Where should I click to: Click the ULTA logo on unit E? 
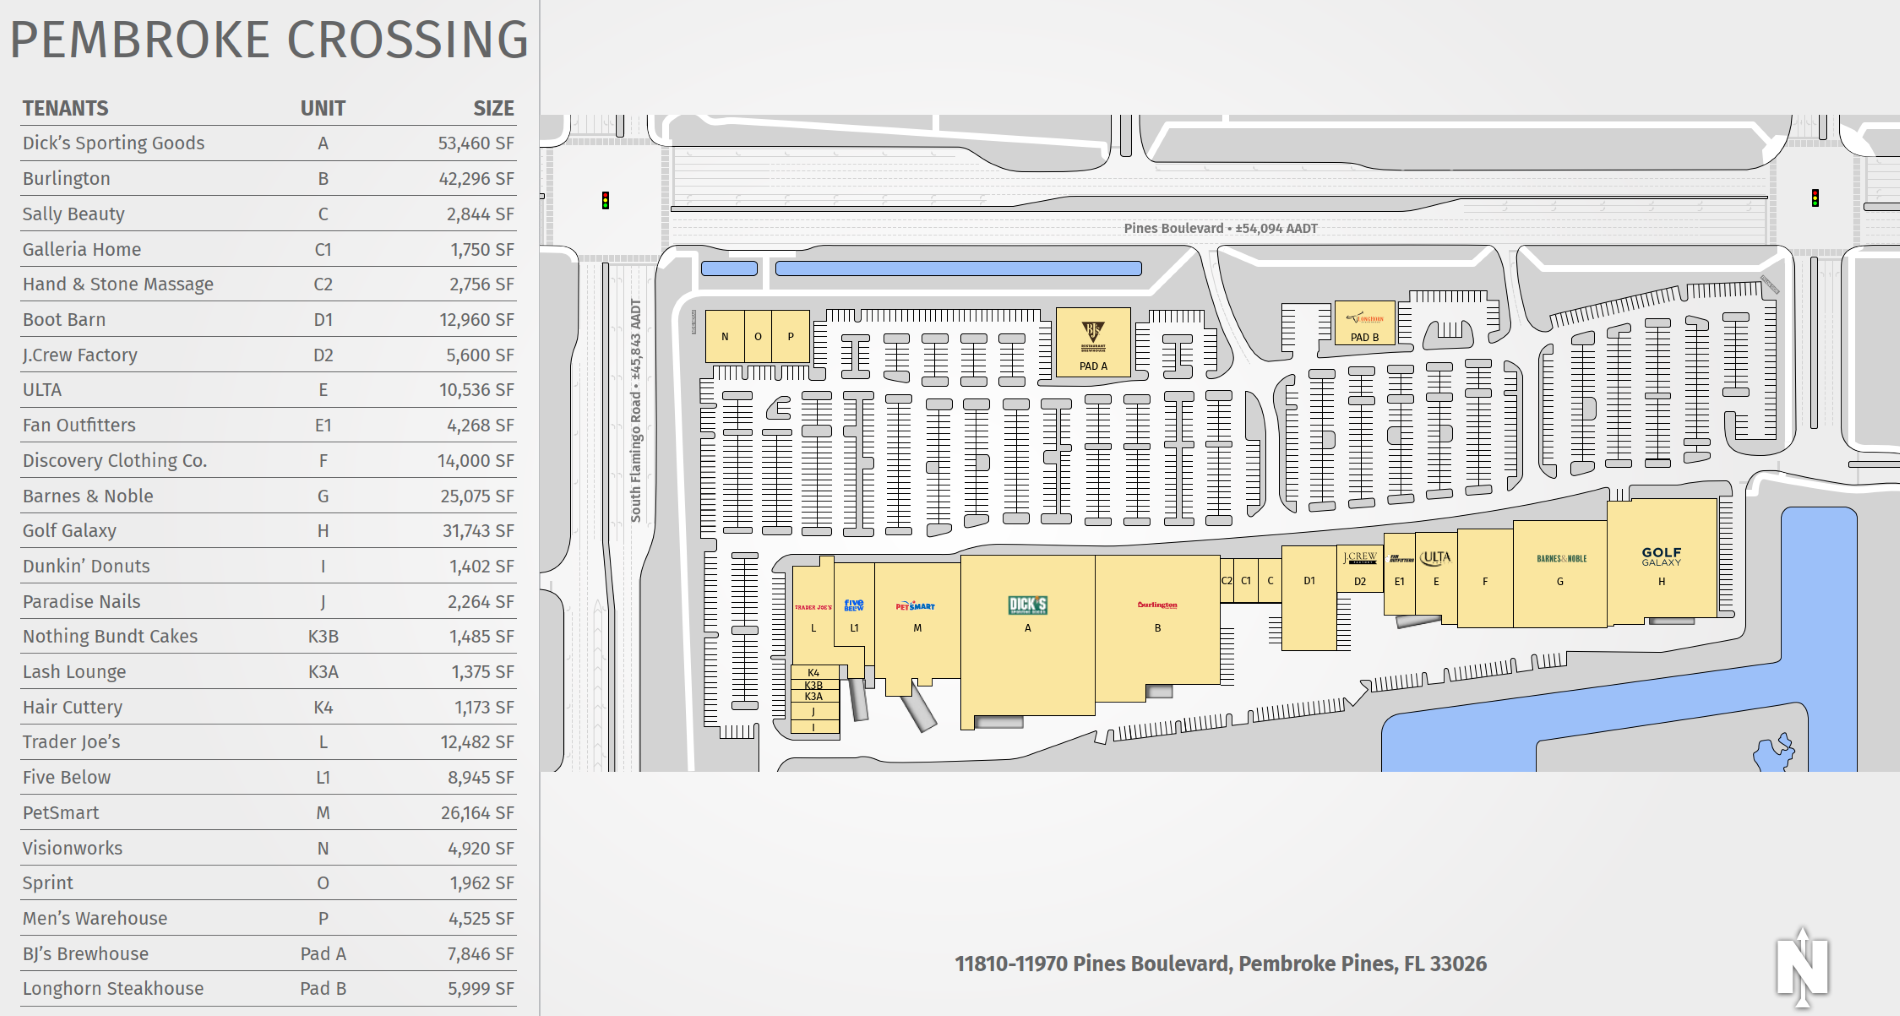tap(1436, 558)
